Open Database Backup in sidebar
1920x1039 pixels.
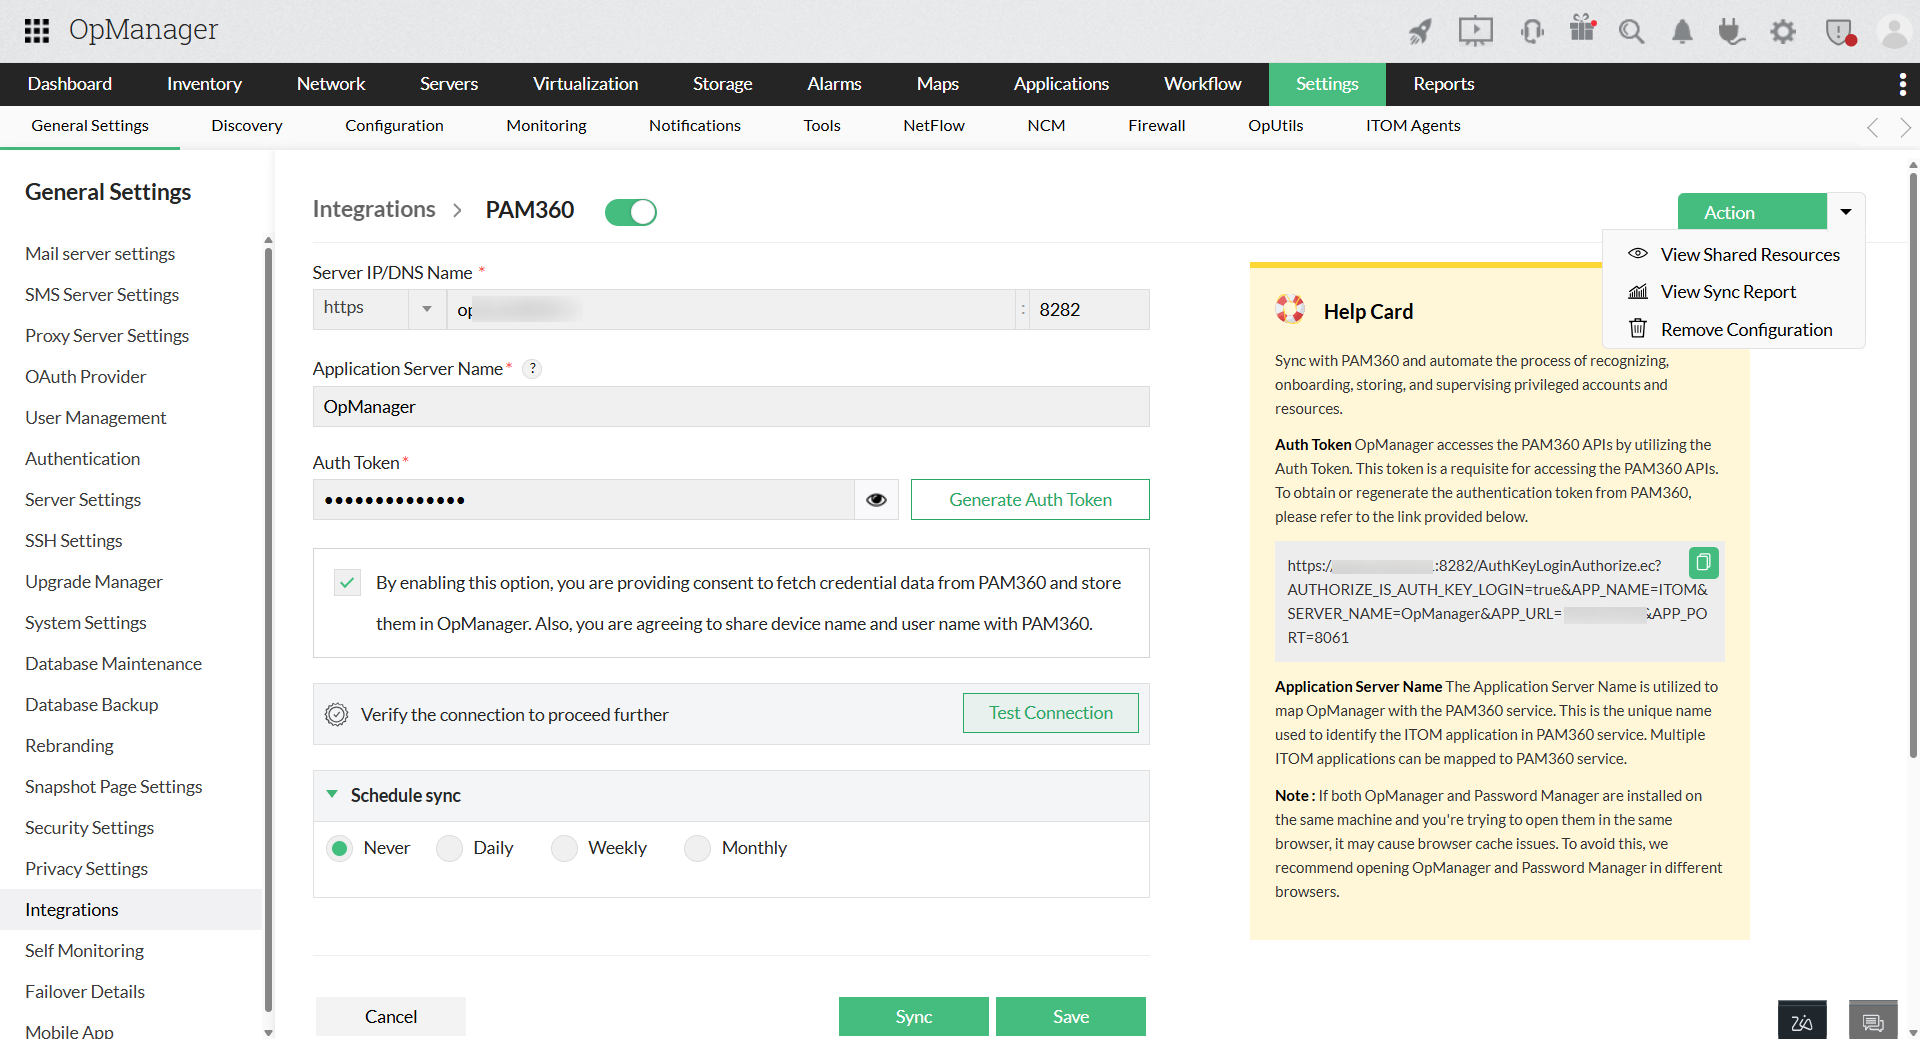point(92,705)
